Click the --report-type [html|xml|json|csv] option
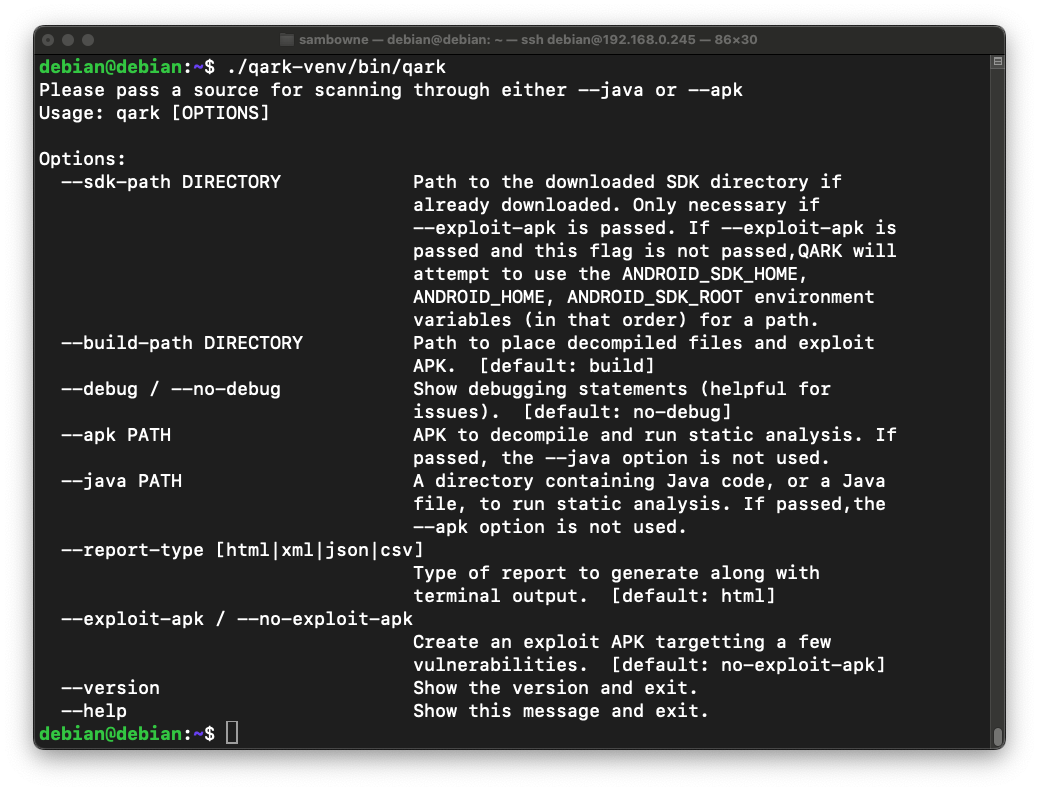Image resolution: width=1039 pixels, height=791 pixels. (x=243, y=549)
